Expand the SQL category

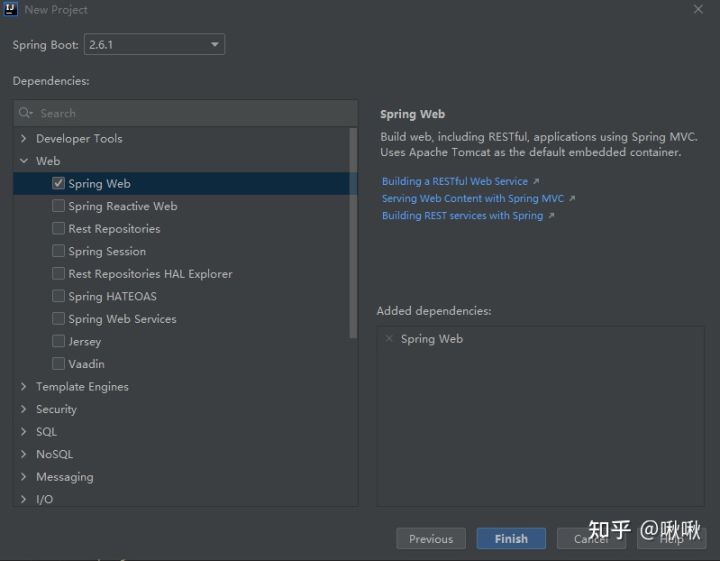point(23,432)
